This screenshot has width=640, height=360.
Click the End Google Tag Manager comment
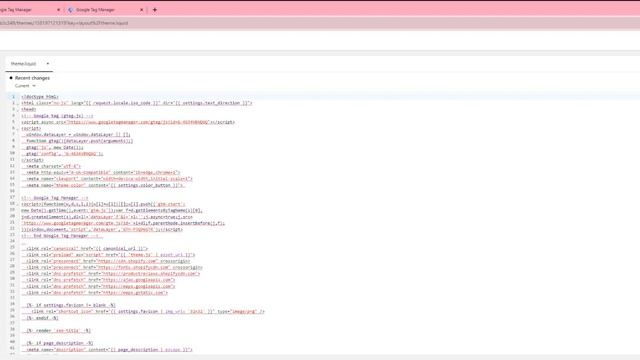click(62, 236)
